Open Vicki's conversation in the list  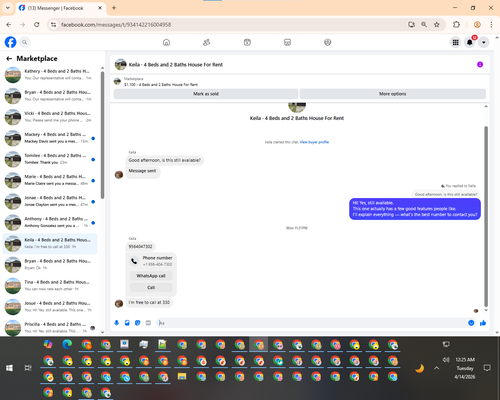50,117
